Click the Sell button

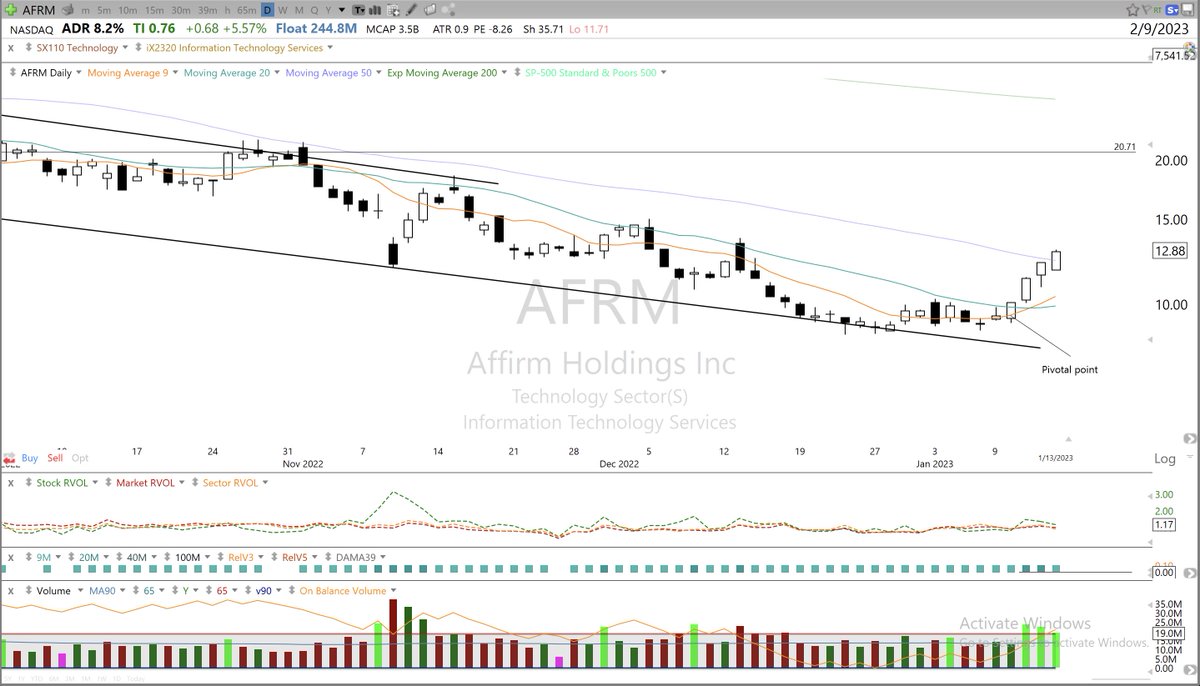tap(55, 458)
